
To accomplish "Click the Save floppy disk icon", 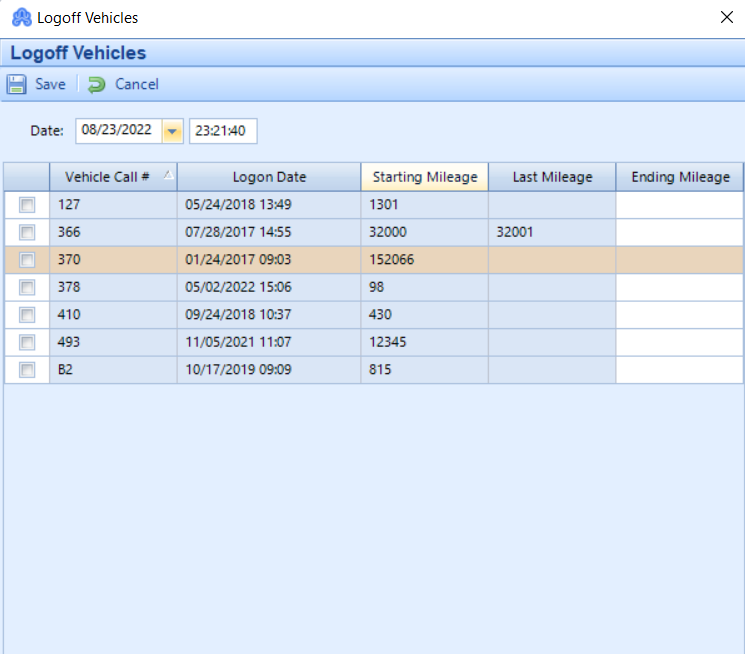I will [x=17, y=85].
